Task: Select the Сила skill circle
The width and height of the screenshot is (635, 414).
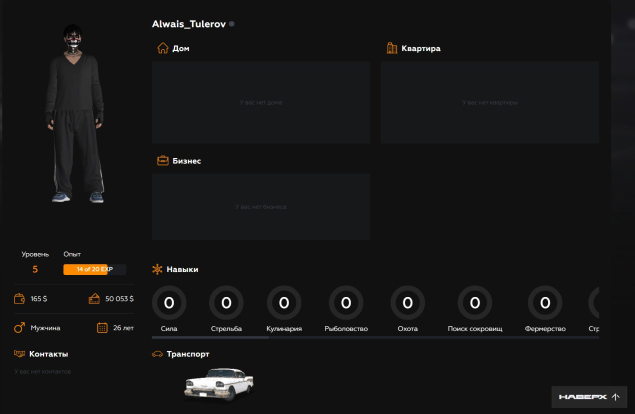Action: click(x=169, y=302)
